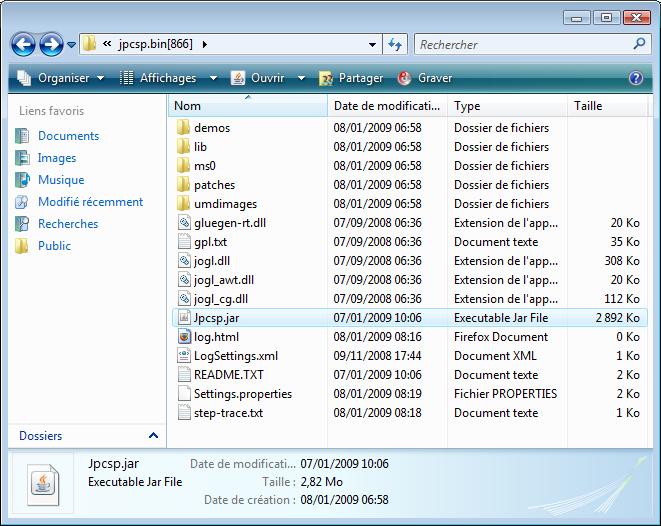Click the Documents sidebar icon
Viewport: 661px width, 526px height.
[x=22, y=136]
